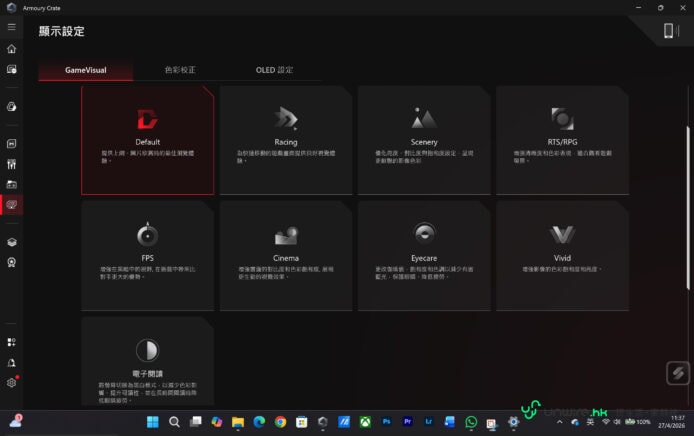The image size is (694, 436).
Task: Switch to the 色彩校正 tab
Action: click(x=180, y=70)
